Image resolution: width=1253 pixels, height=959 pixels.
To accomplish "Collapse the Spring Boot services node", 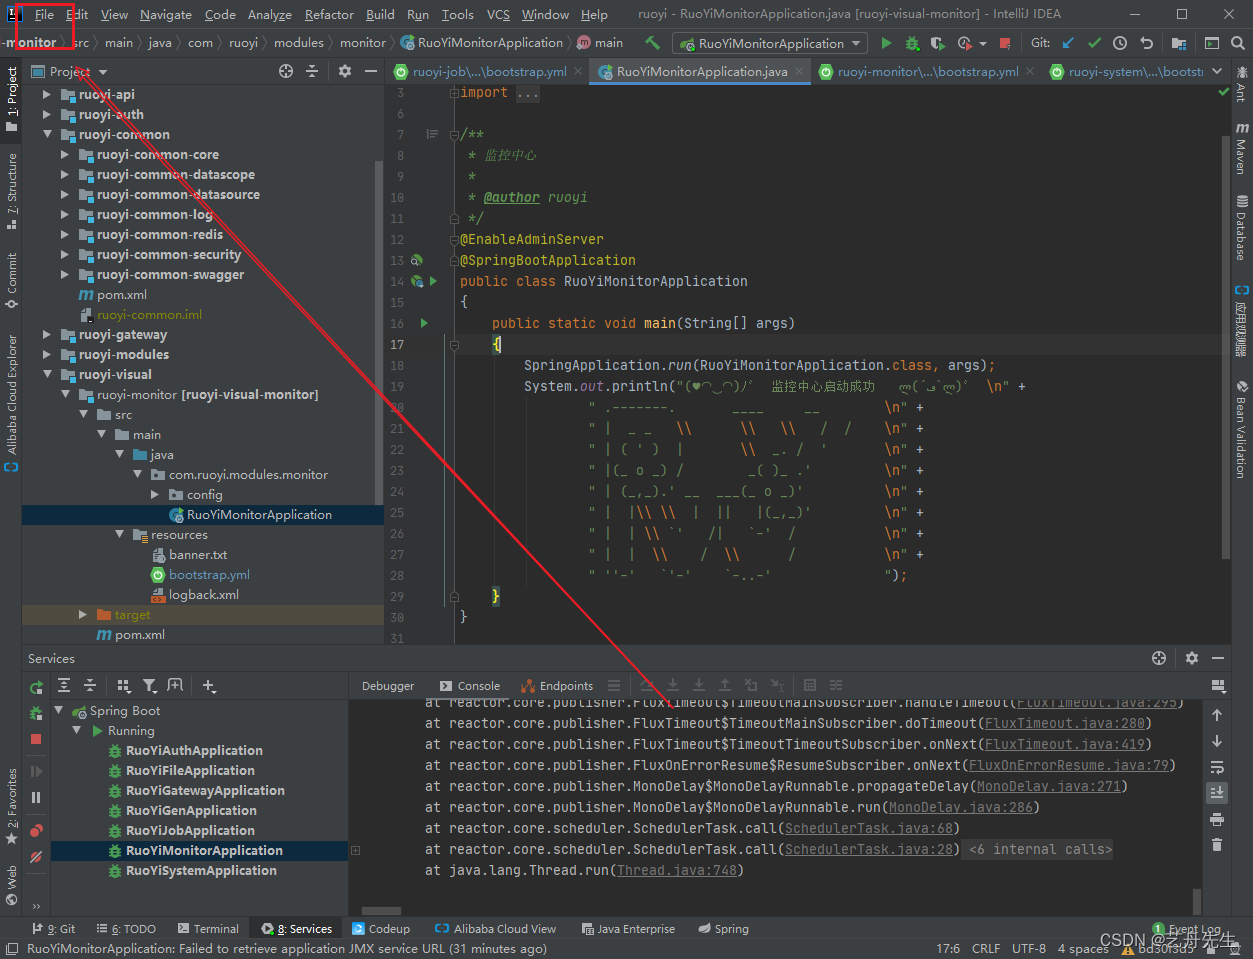I will [58, 711].
